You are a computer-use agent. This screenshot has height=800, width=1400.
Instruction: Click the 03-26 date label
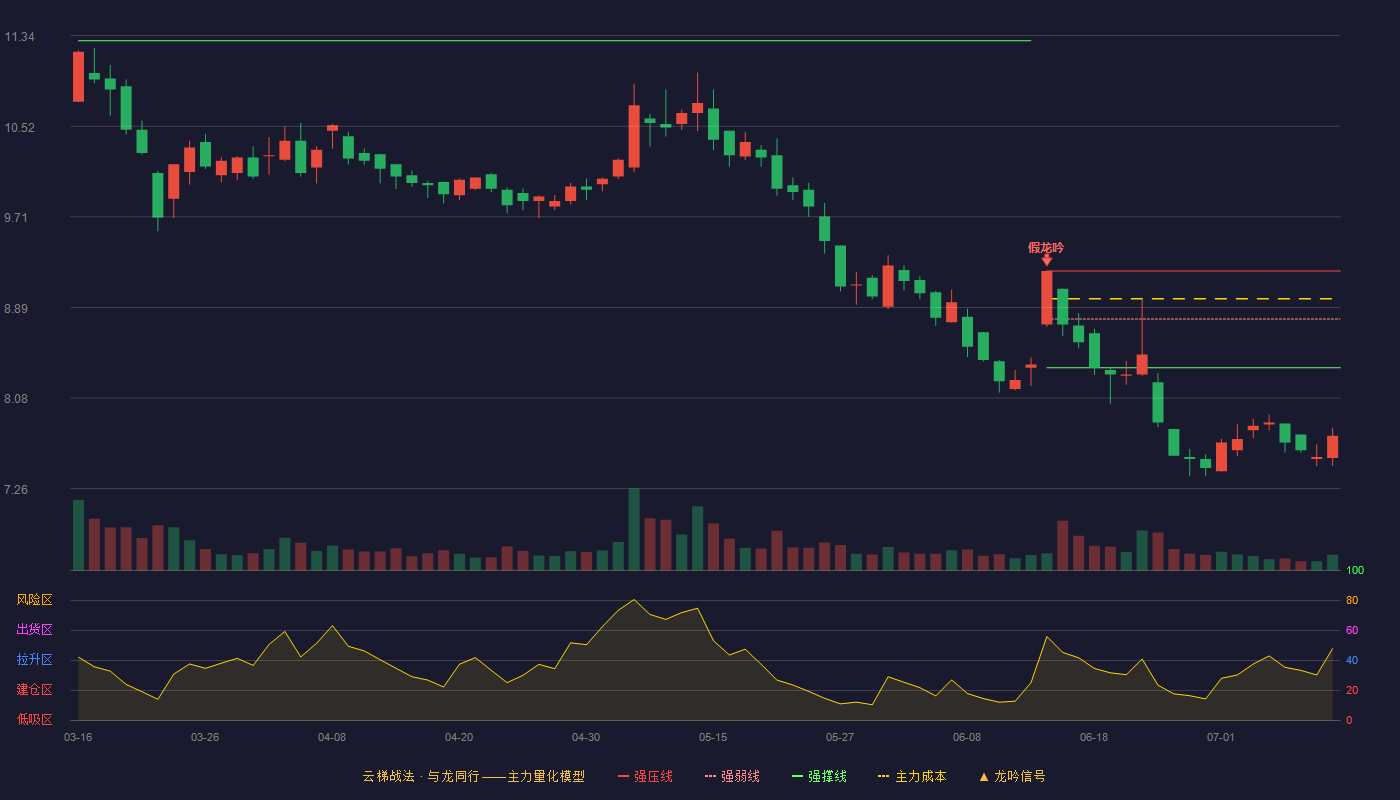click(x=205, y=737)
